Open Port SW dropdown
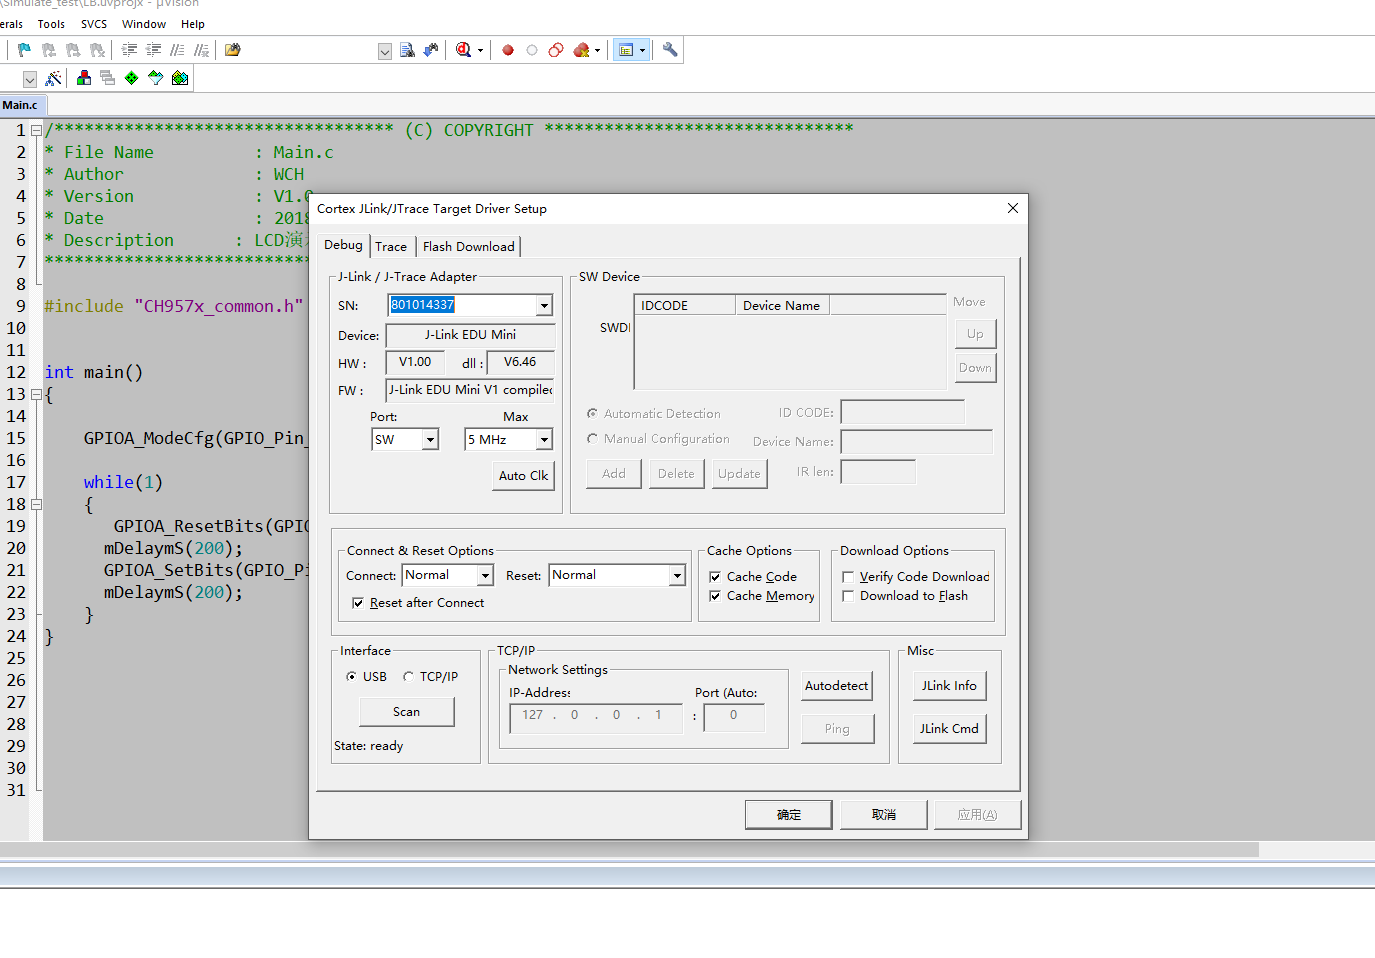The width and height of the screenshot is (1375, 958). (x=430, y=440)
